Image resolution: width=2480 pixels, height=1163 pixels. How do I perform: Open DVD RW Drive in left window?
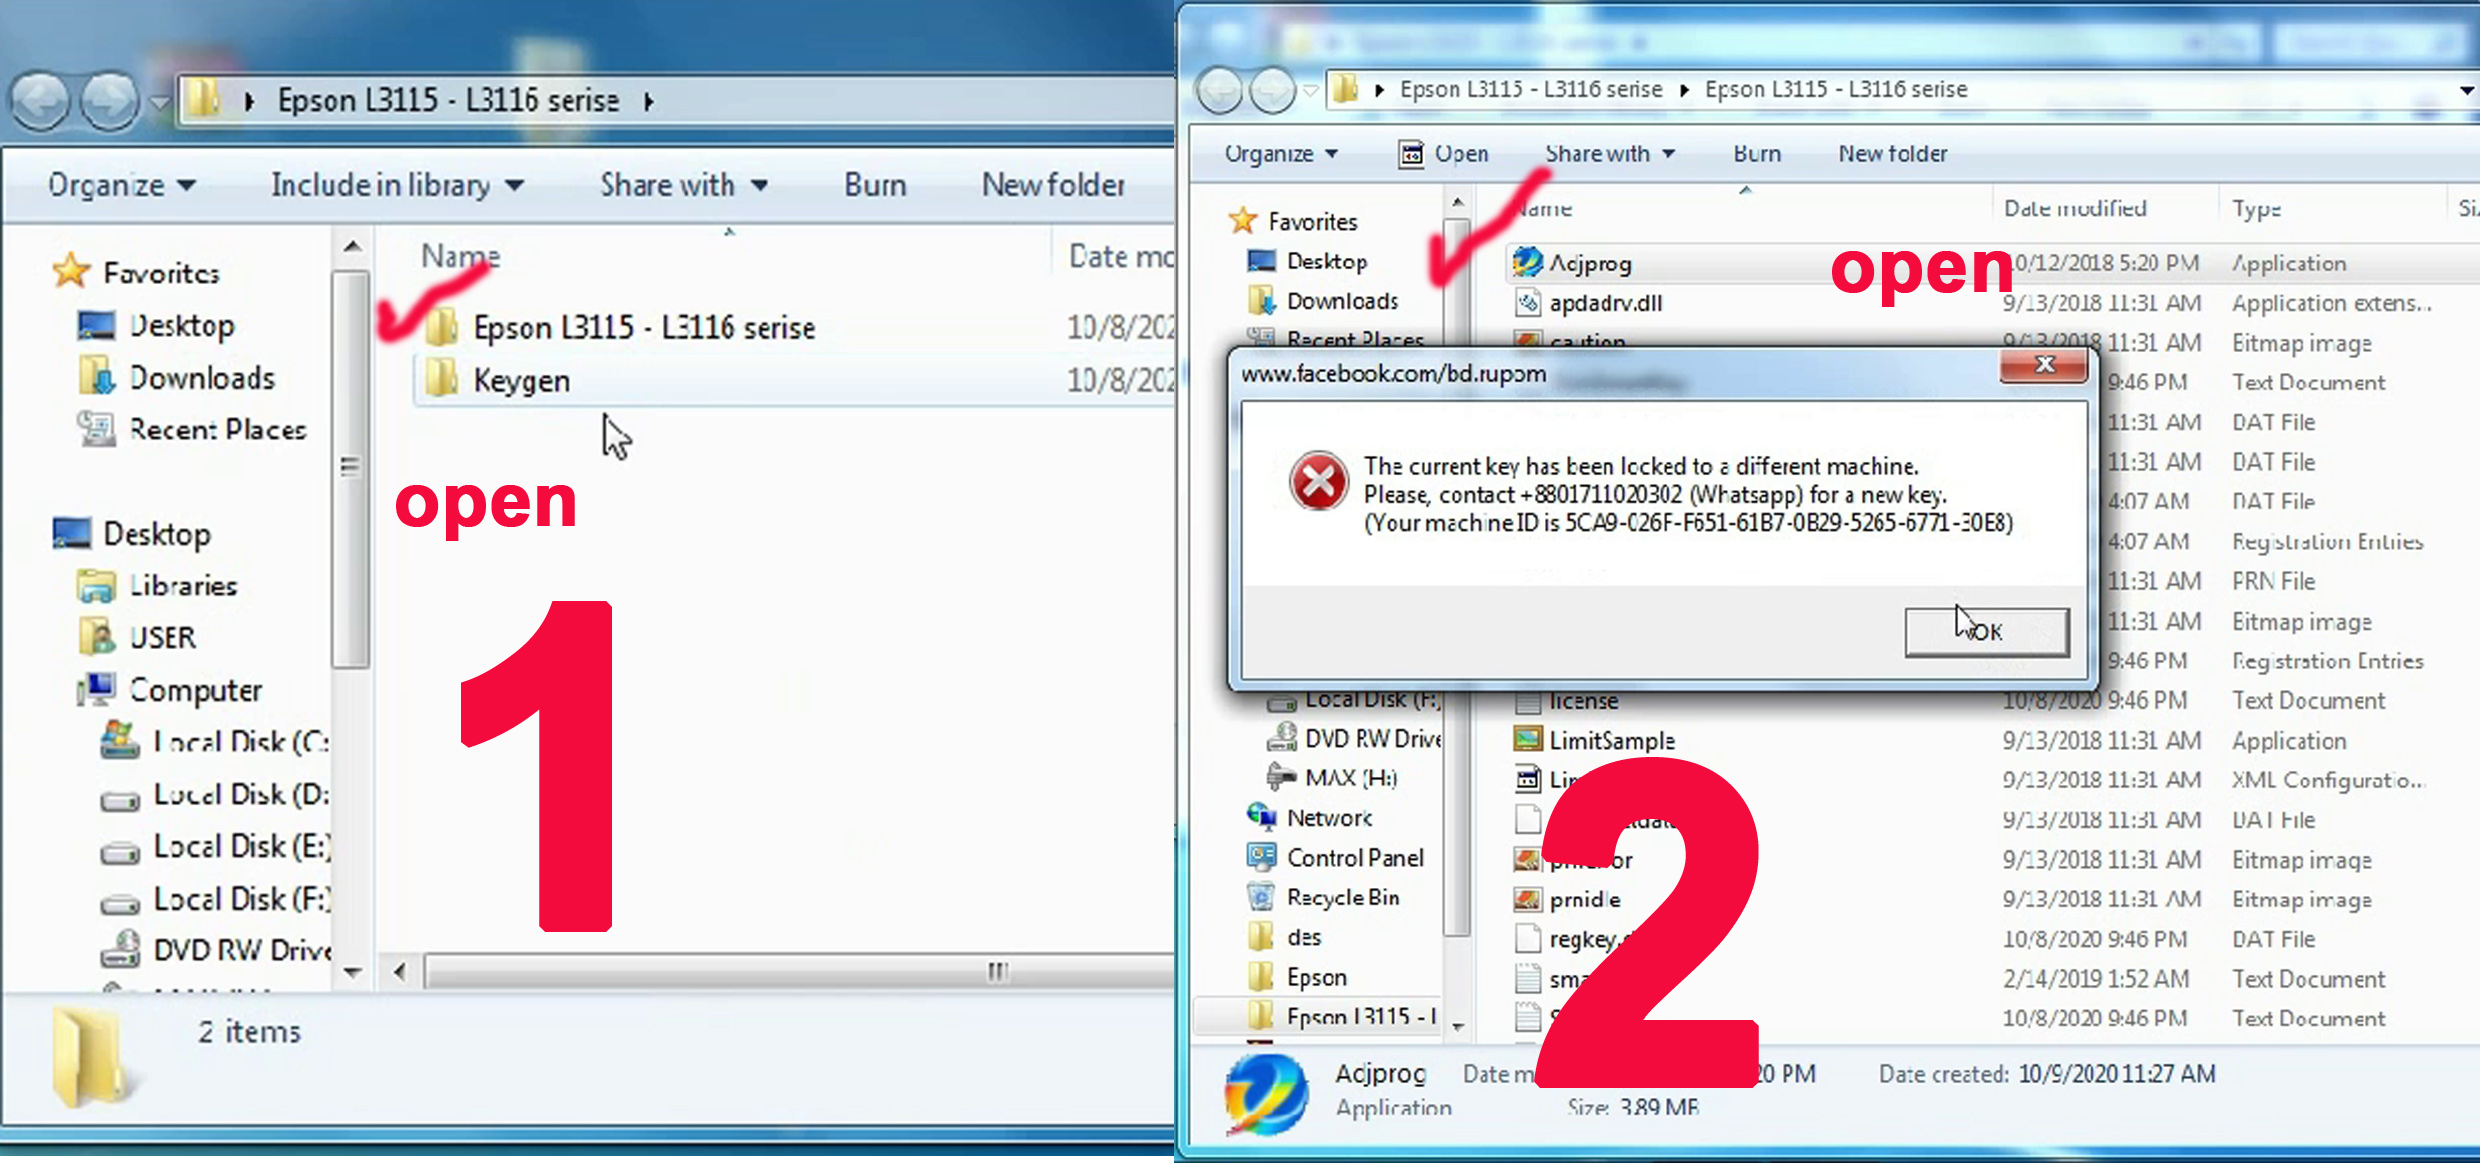click(215, 950)
